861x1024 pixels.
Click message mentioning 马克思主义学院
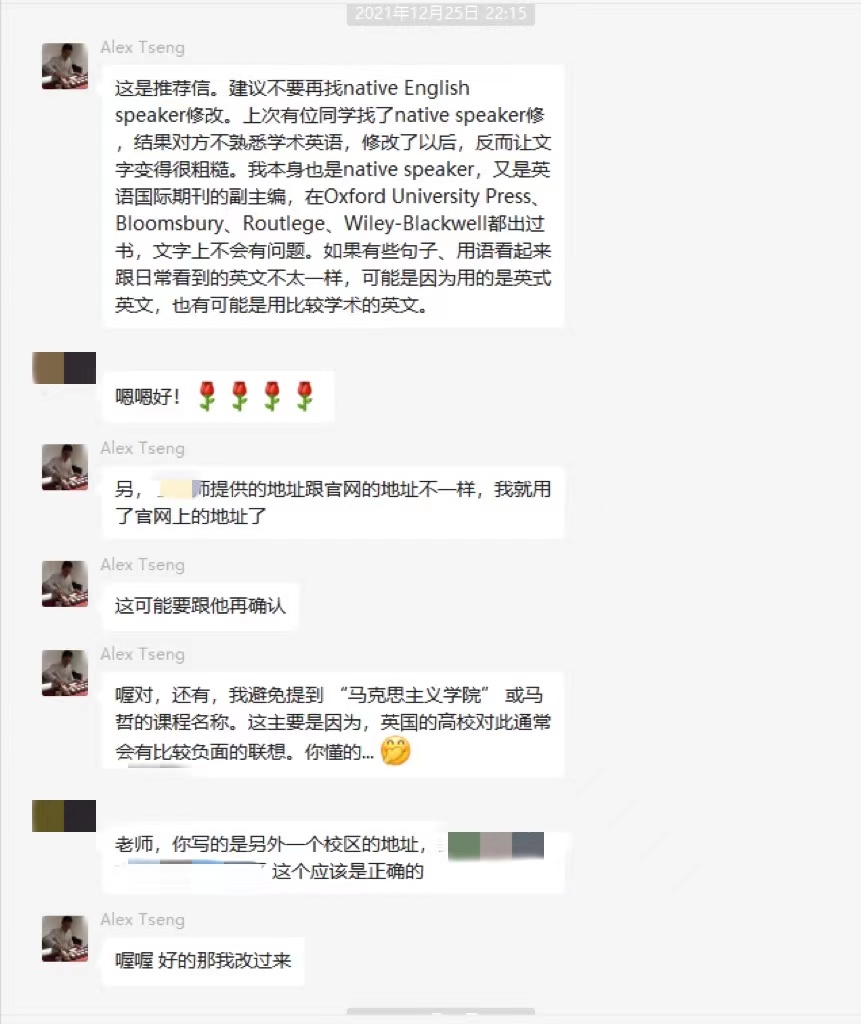[x=333, y=724]
